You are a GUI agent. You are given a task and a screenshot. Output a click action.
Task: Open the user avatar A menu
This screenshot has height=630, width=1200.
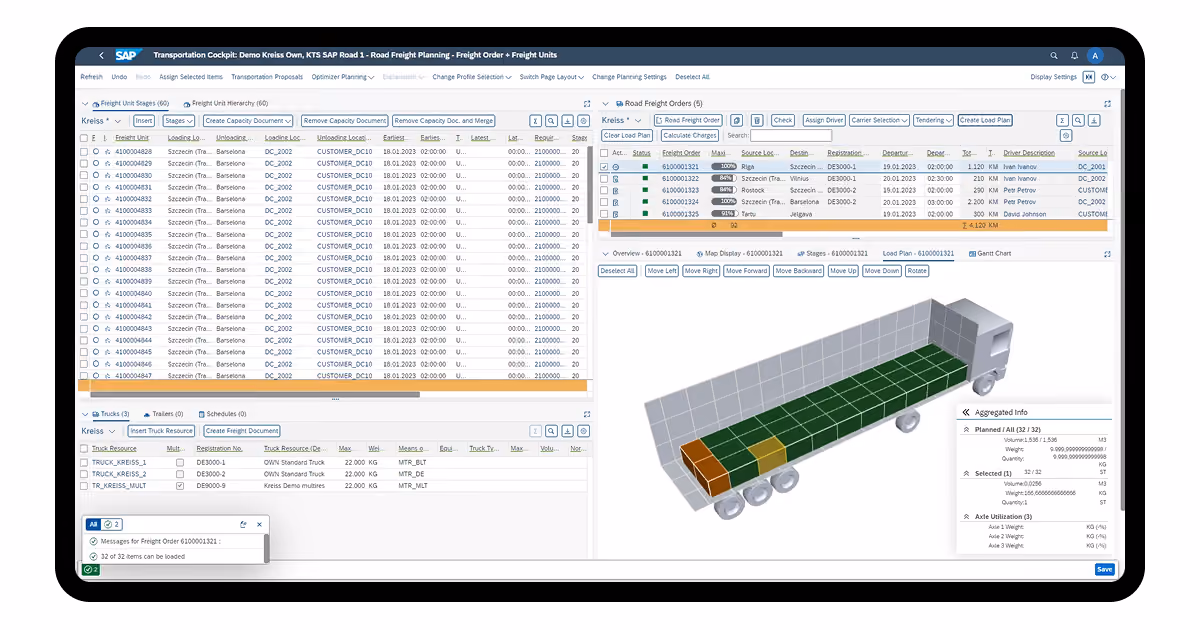pos(1096,56)
